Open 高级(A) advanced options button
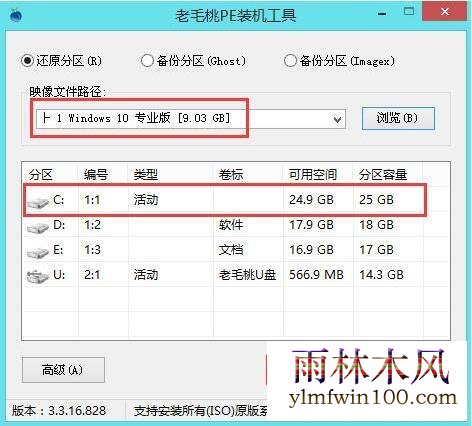 coord(63,370)
